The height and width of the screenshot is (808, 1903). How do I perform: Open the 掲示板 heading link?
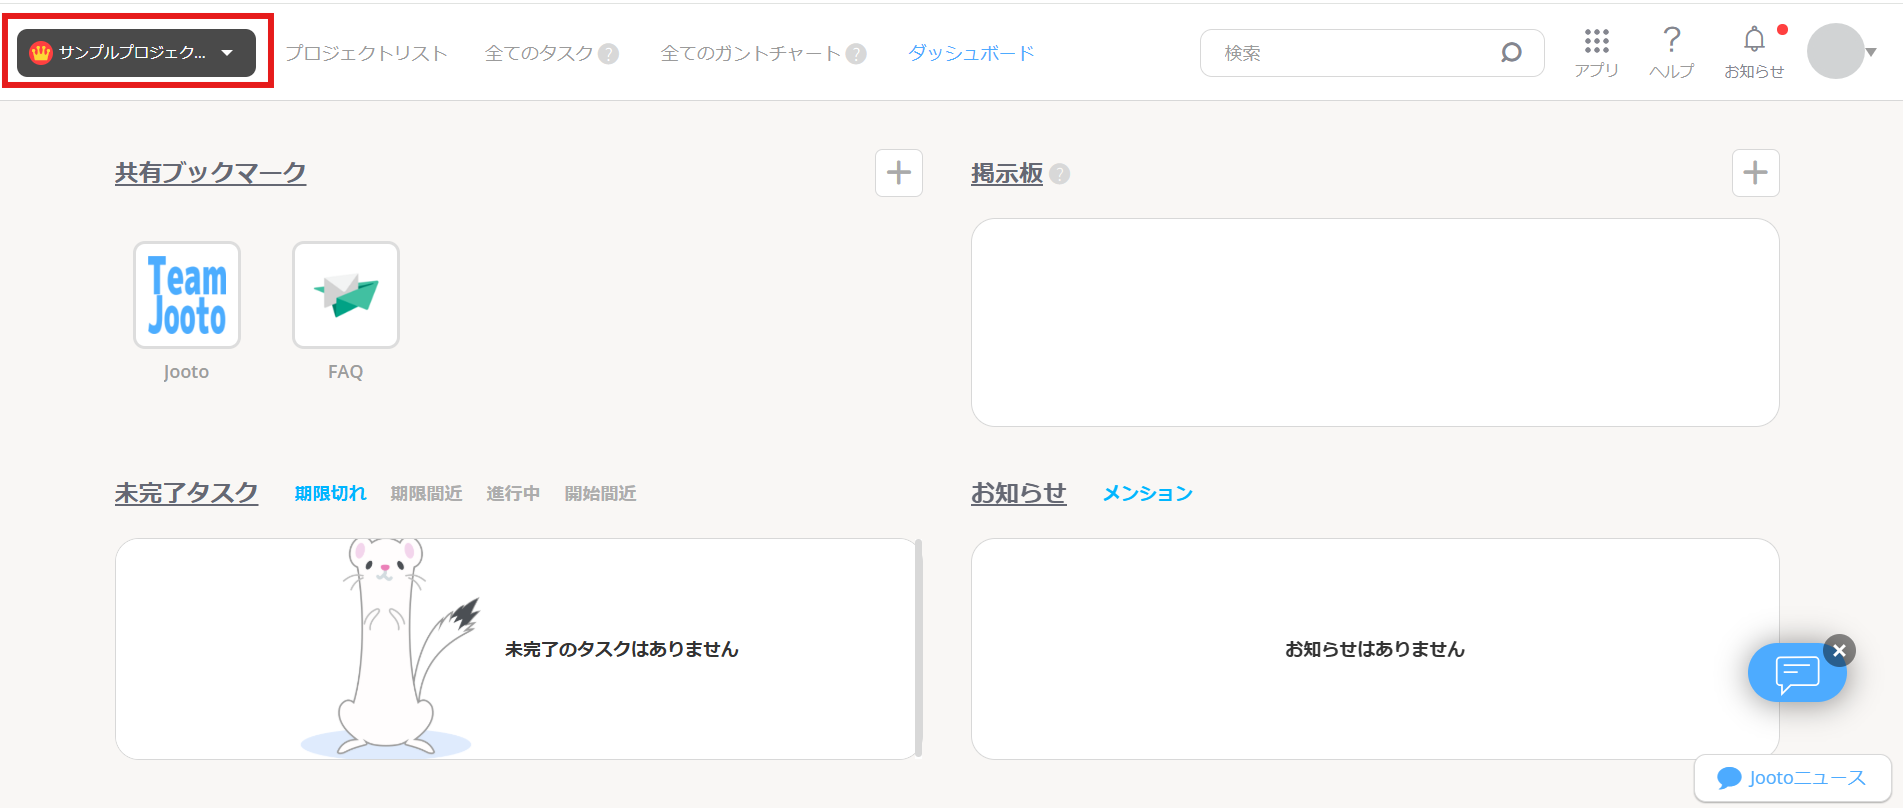point(1007,173)
